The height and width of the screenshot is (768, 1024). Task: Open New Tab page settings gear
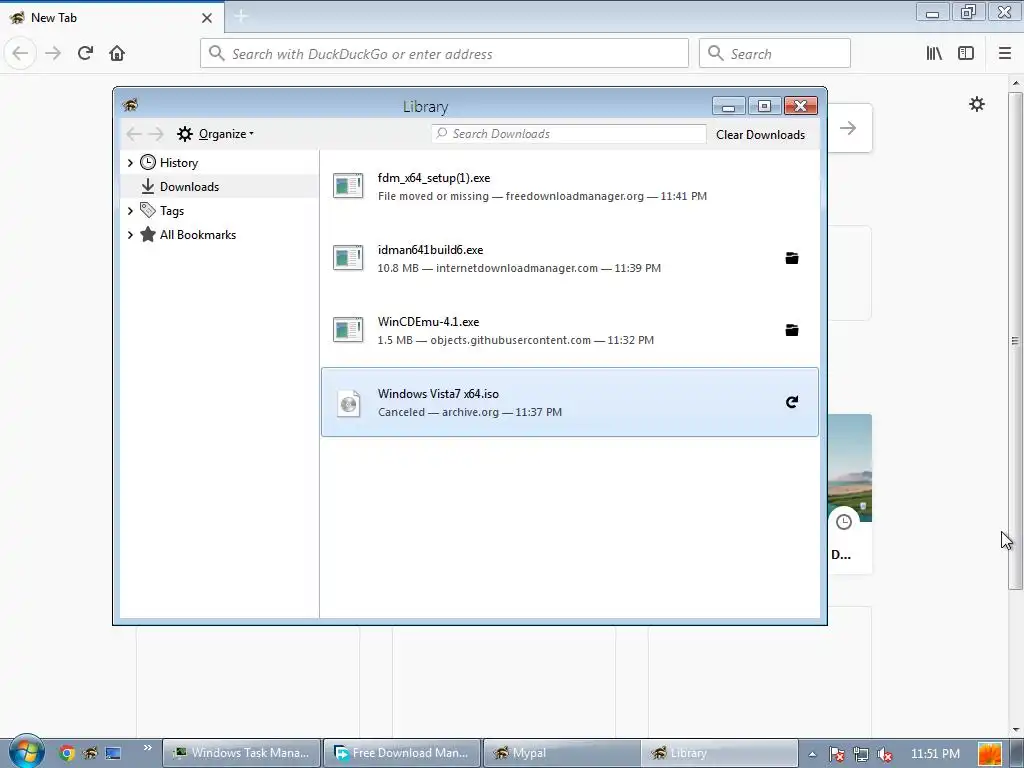[976, 104]
